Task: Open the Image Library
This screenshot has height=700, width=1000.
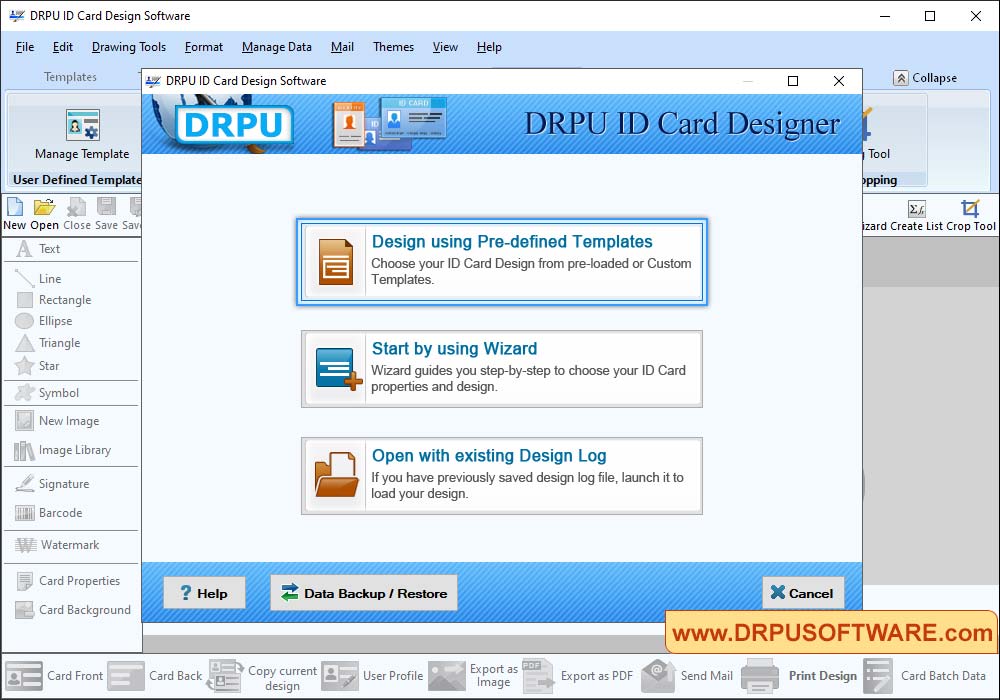Action: (x=62, y=450)
